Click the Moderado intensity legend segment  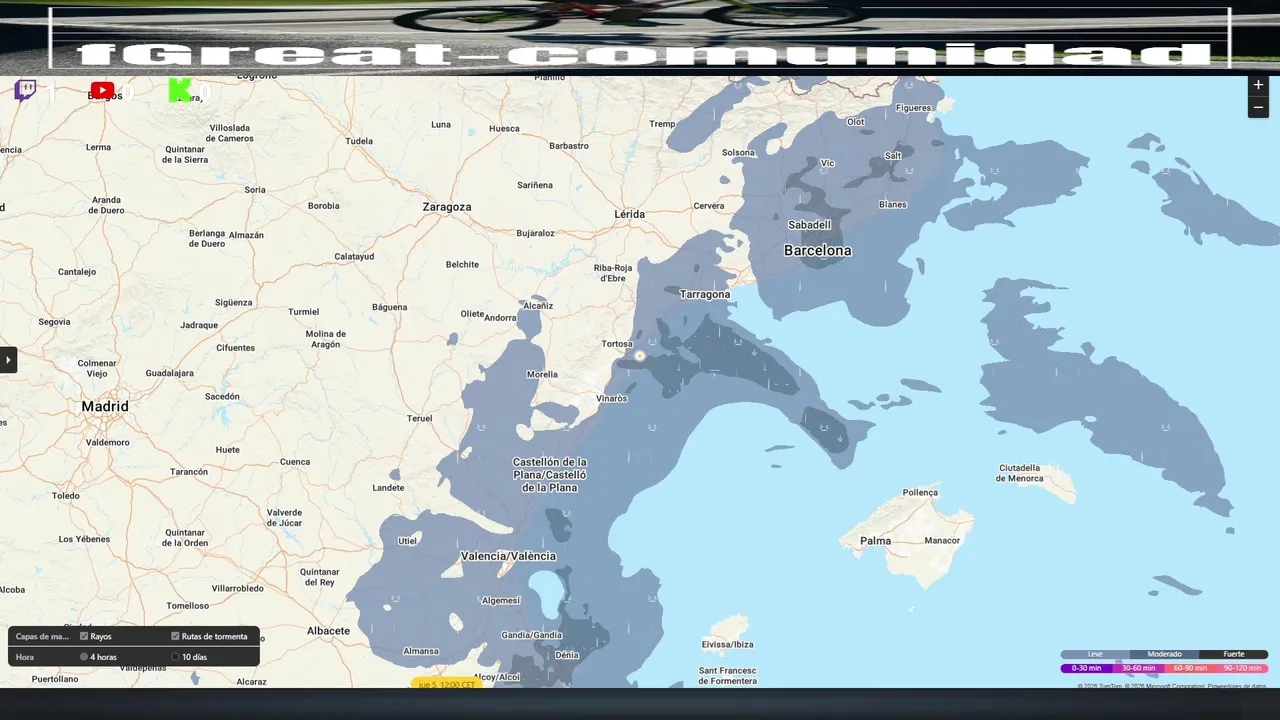(x=1164, y=654)
